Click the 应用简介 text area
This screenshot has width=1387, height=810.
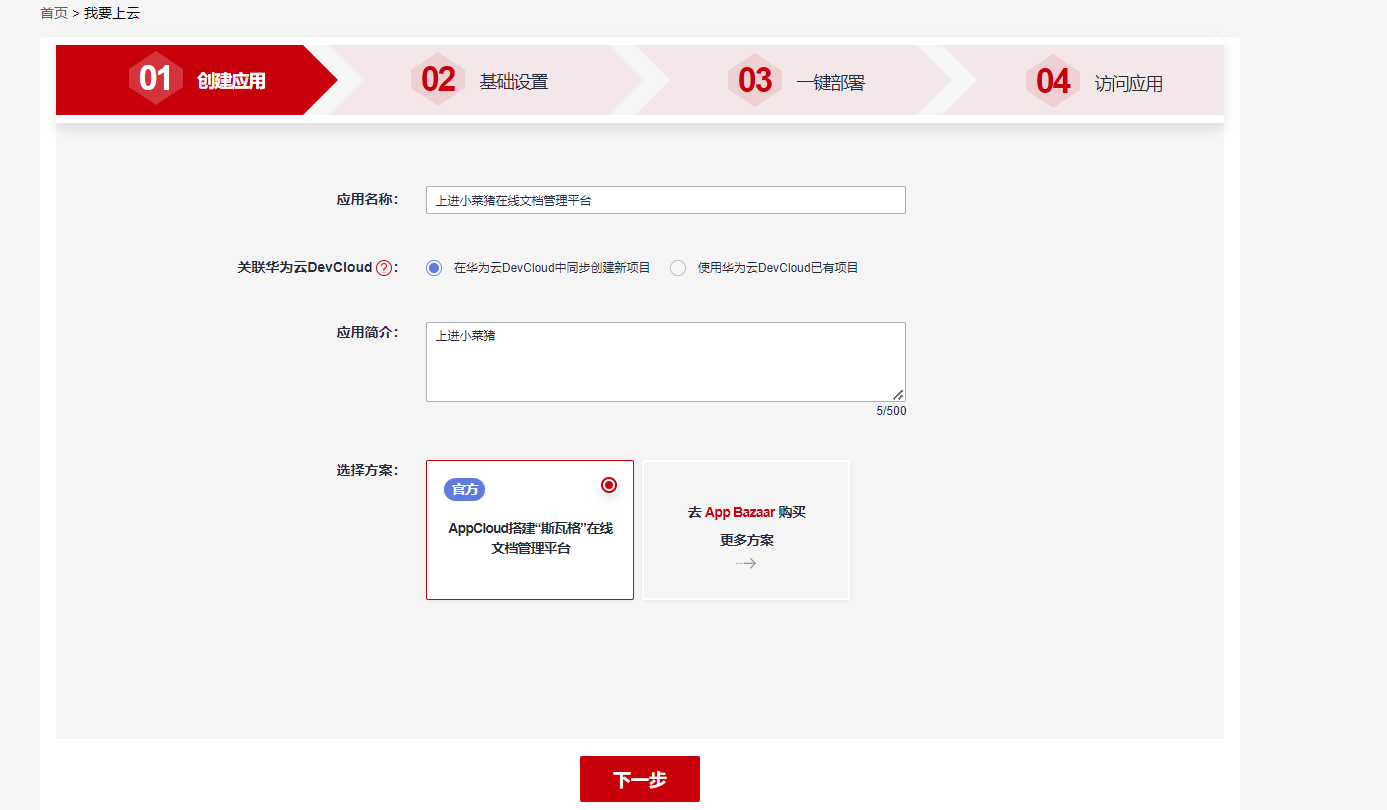(x=666, y=362)
